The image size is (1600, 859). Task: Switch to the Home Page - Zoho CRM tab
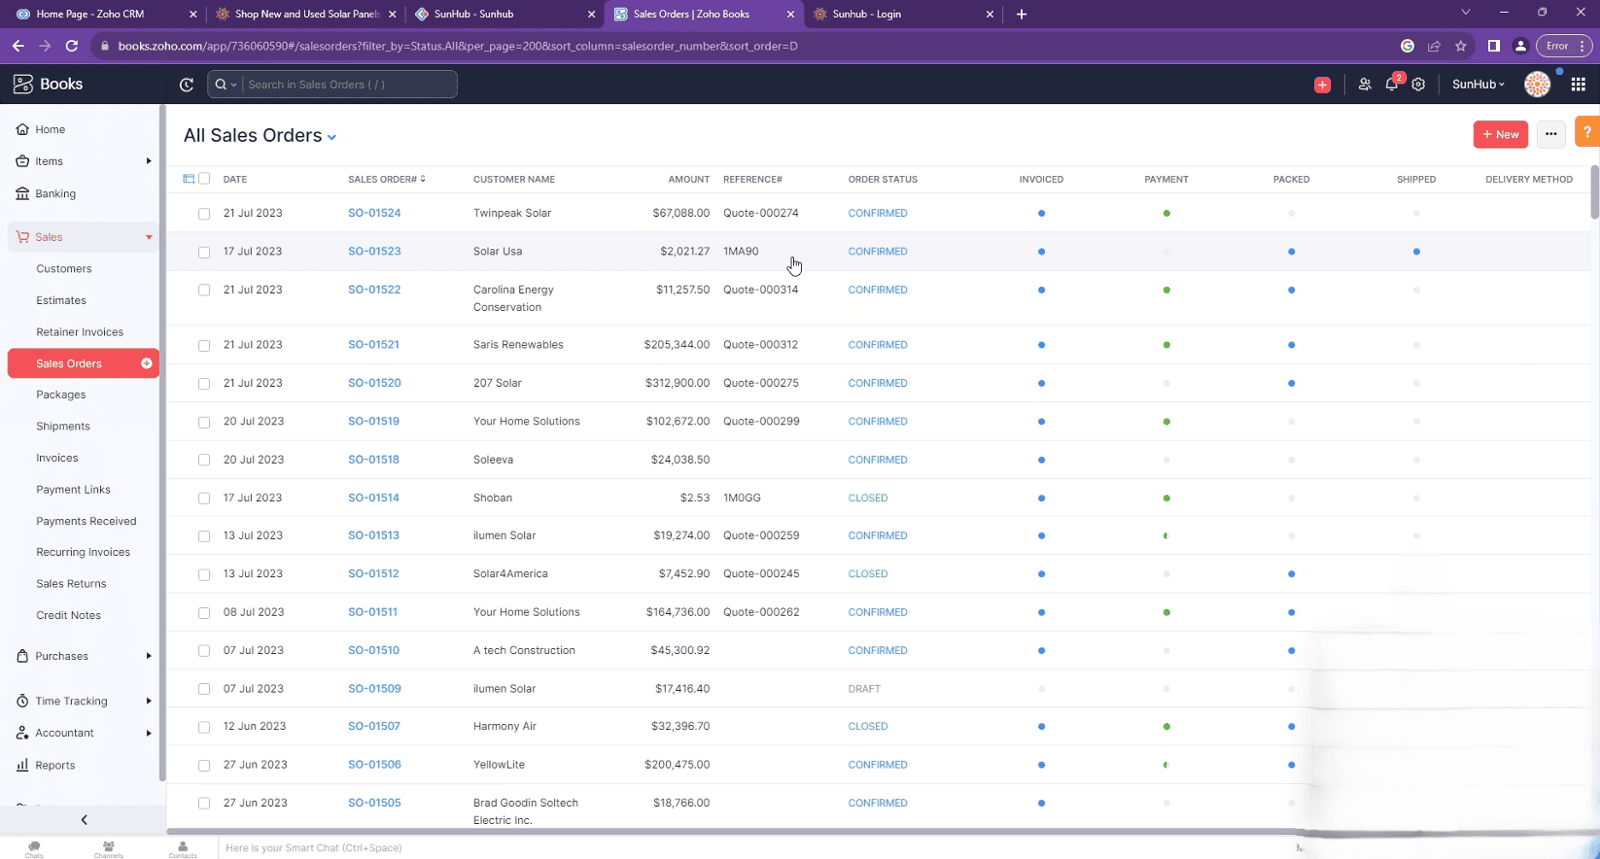point(104,14)
